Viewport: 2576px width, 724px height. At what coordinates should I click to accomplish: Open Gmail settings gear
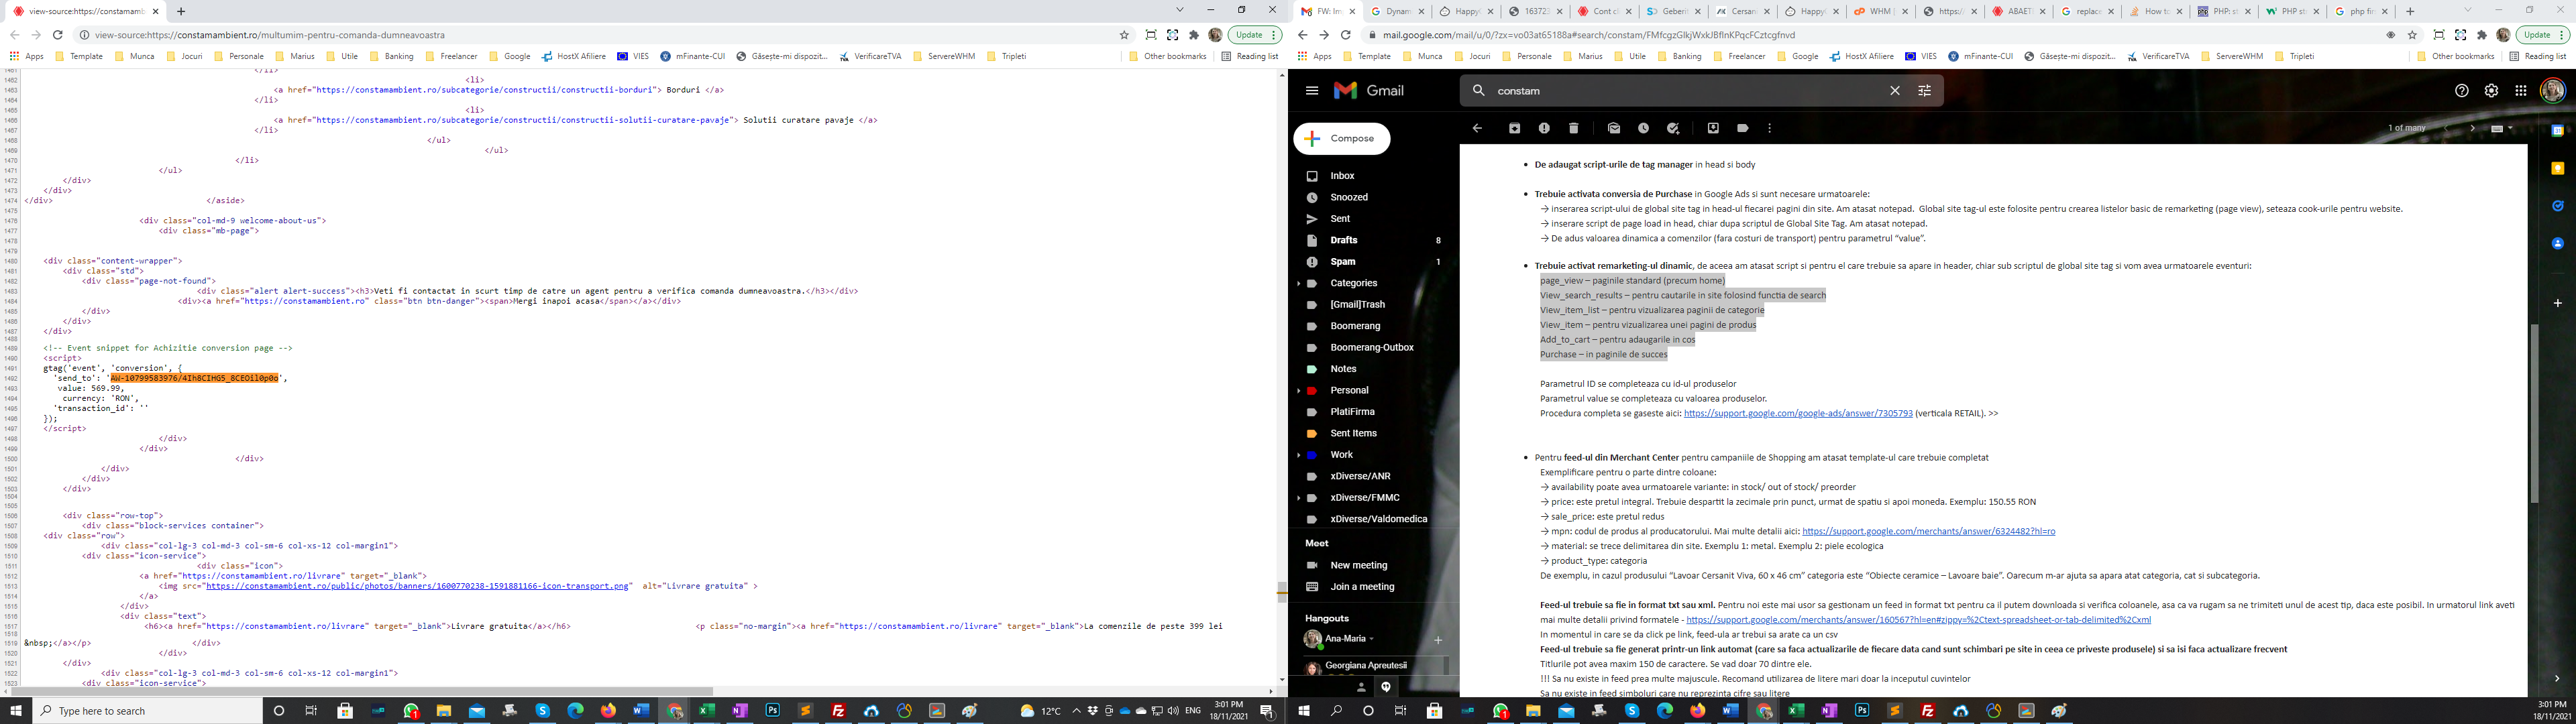2491,90
